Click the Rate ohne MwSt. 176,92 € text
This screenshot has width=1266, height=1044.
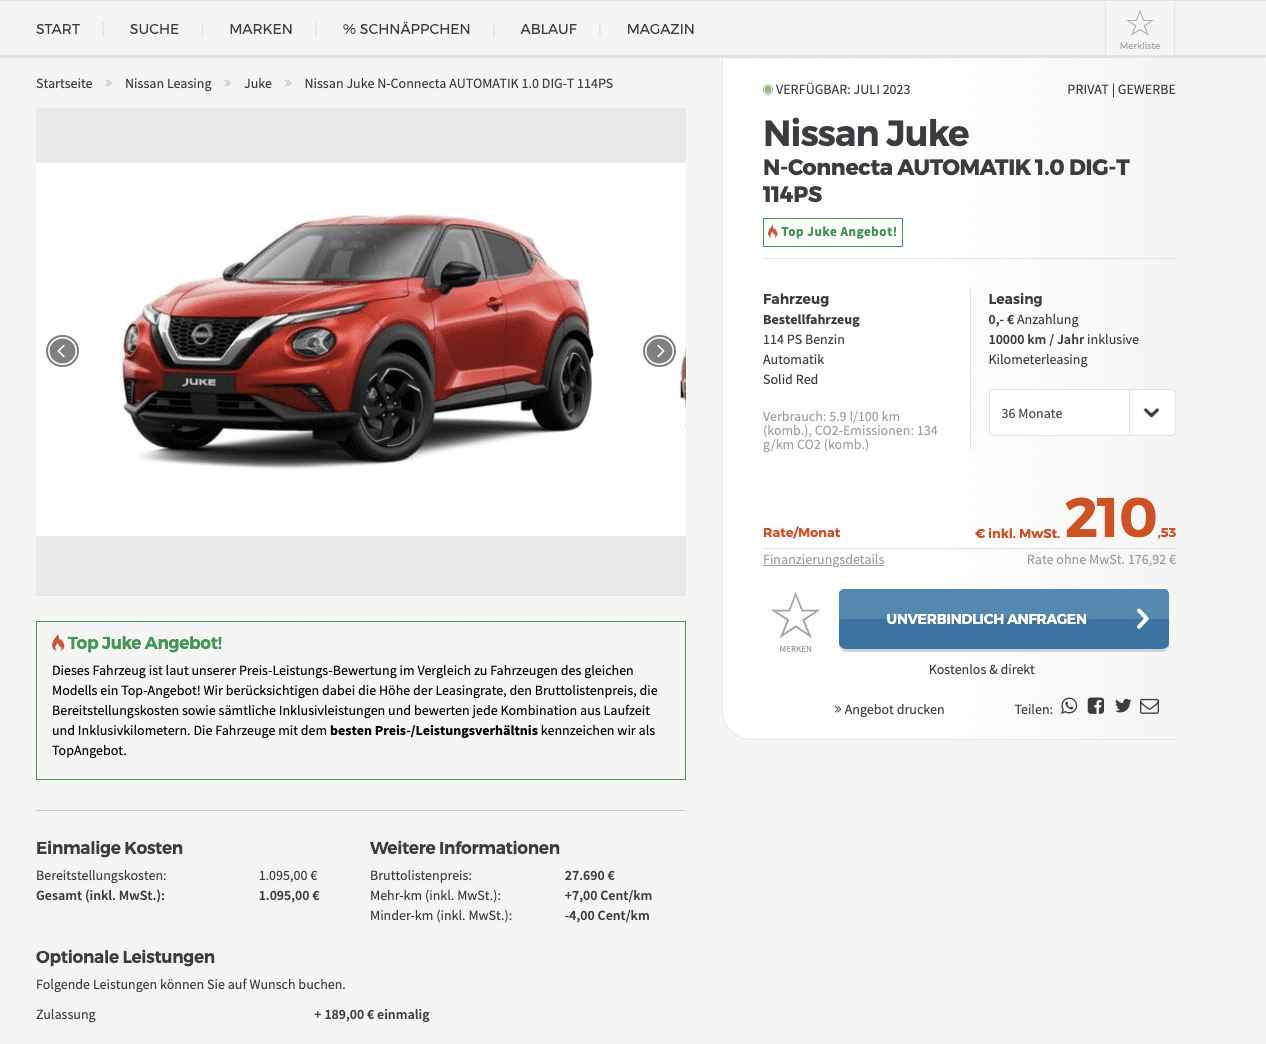(1101, 559)
